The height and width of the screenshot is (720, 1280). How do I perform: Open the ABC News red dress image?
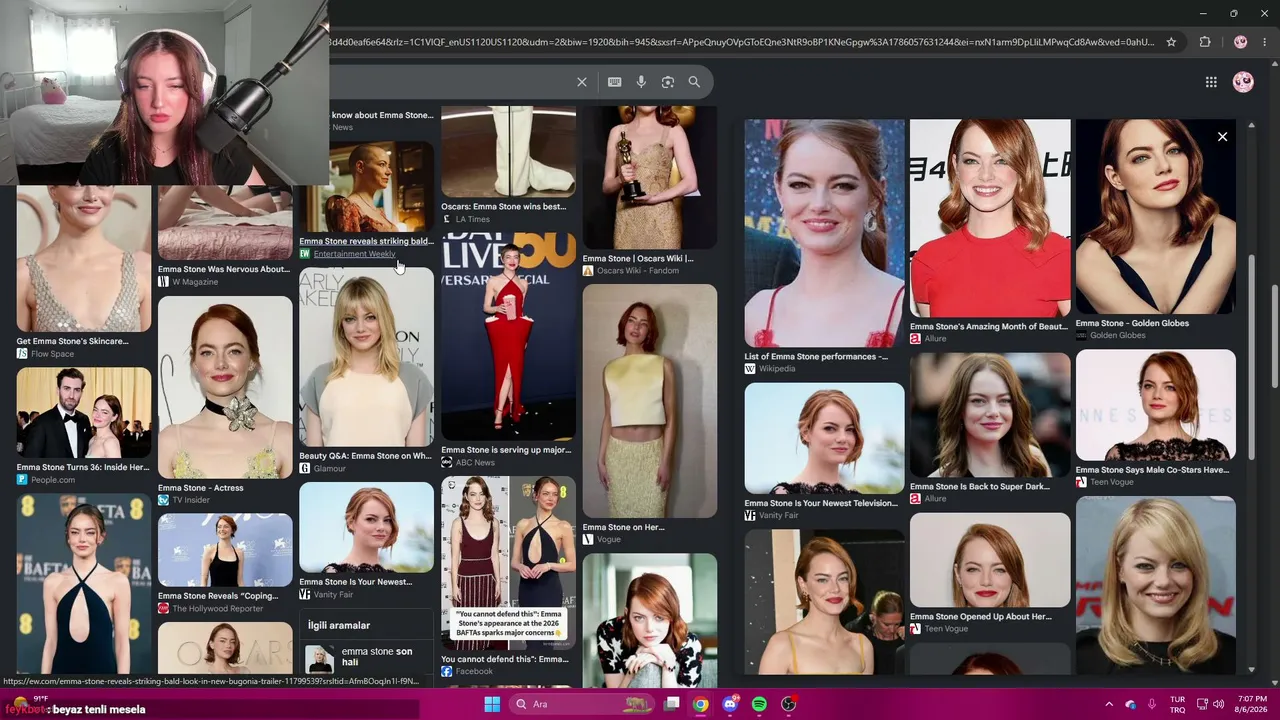pyautogui.click(x=508, y=337)
